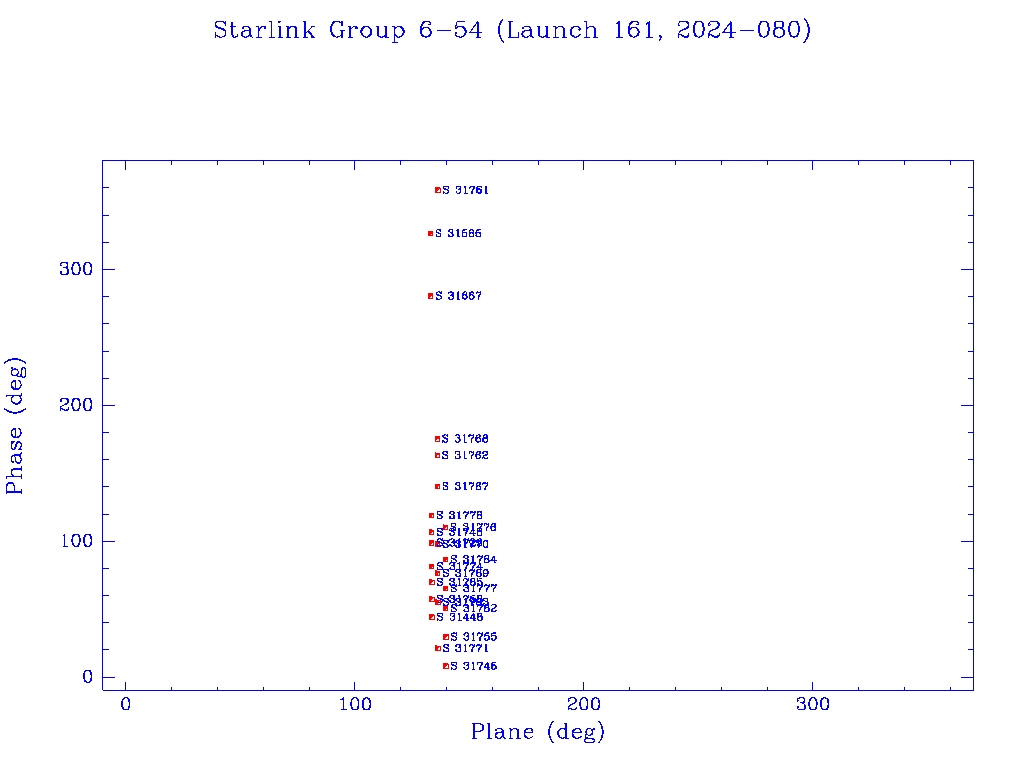This screenshot has height=768, width=1024.
Task: Click the data point labeled S 31778
Action: [432, 515]
